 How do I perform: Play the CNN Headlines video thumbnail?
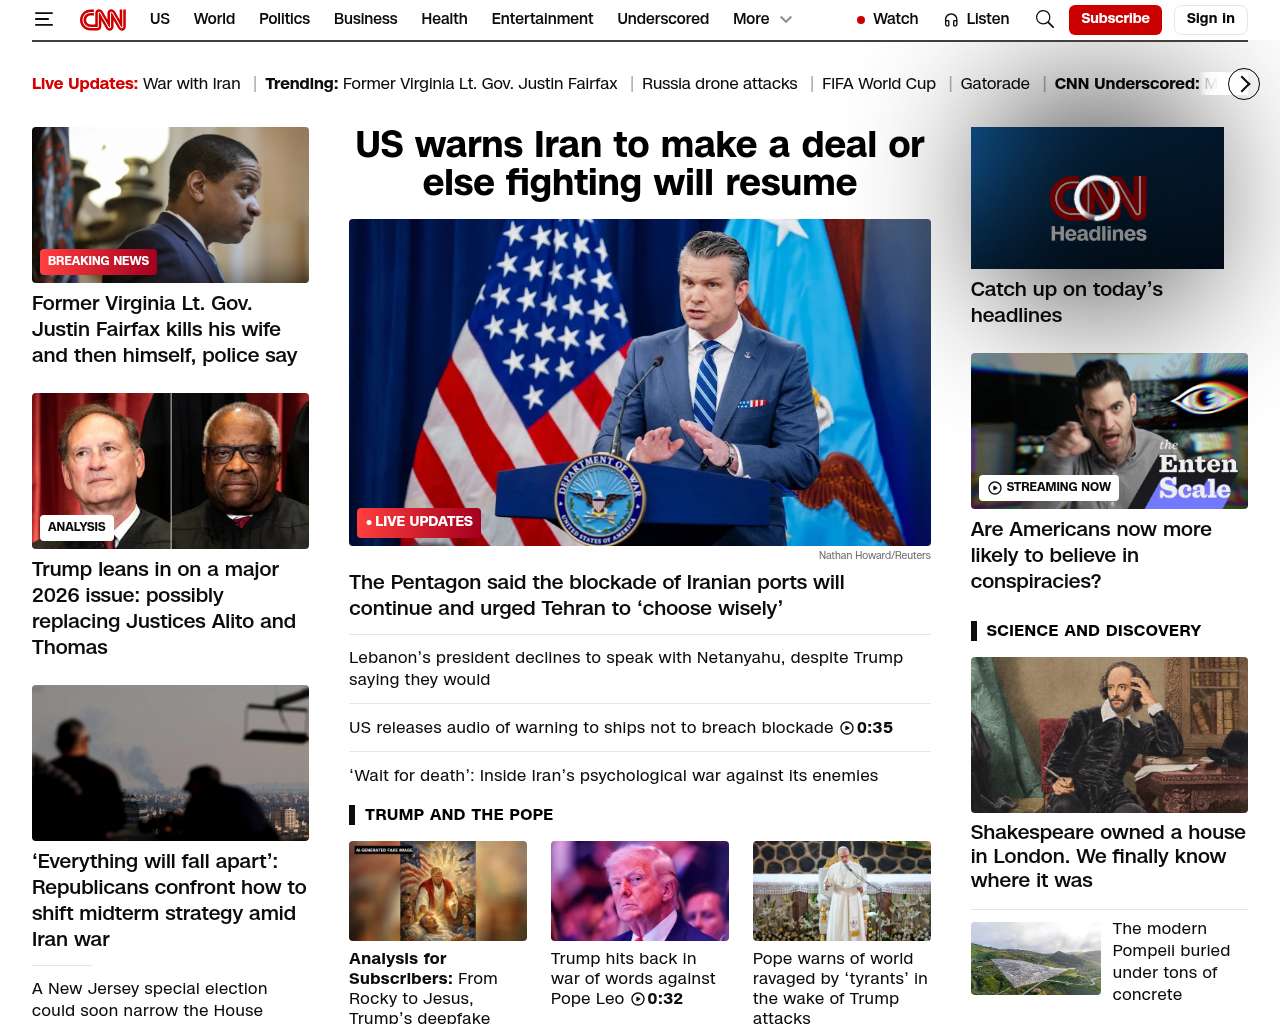pos(1097,198)
